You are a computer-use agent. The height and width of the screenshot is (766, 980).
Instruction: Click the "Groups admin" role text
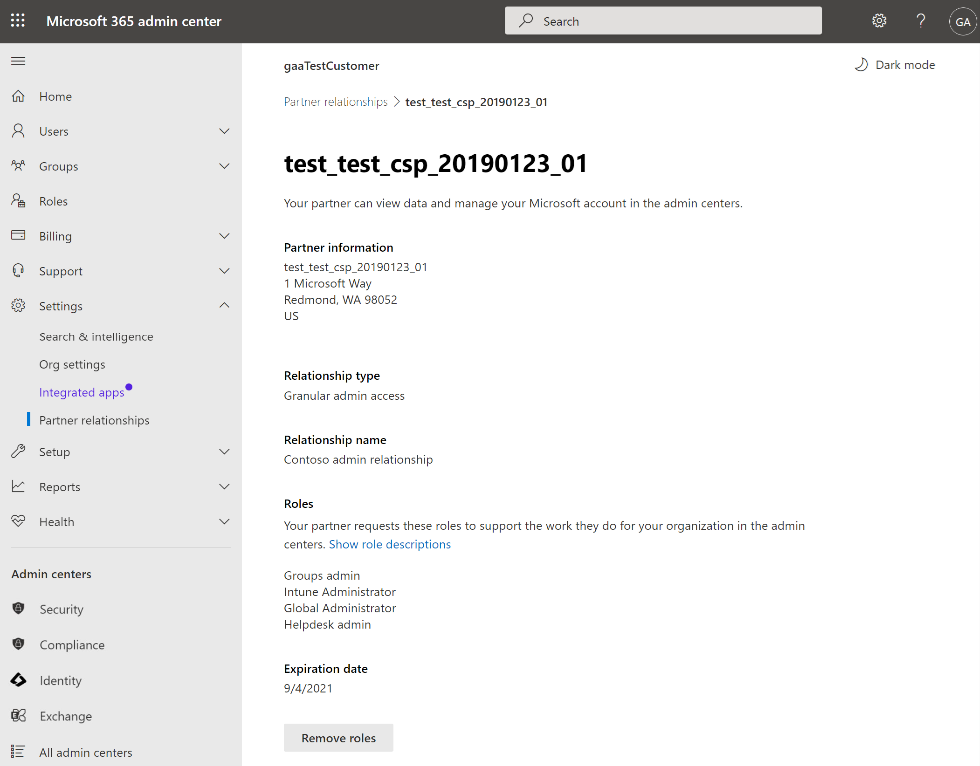coord(321,575)
